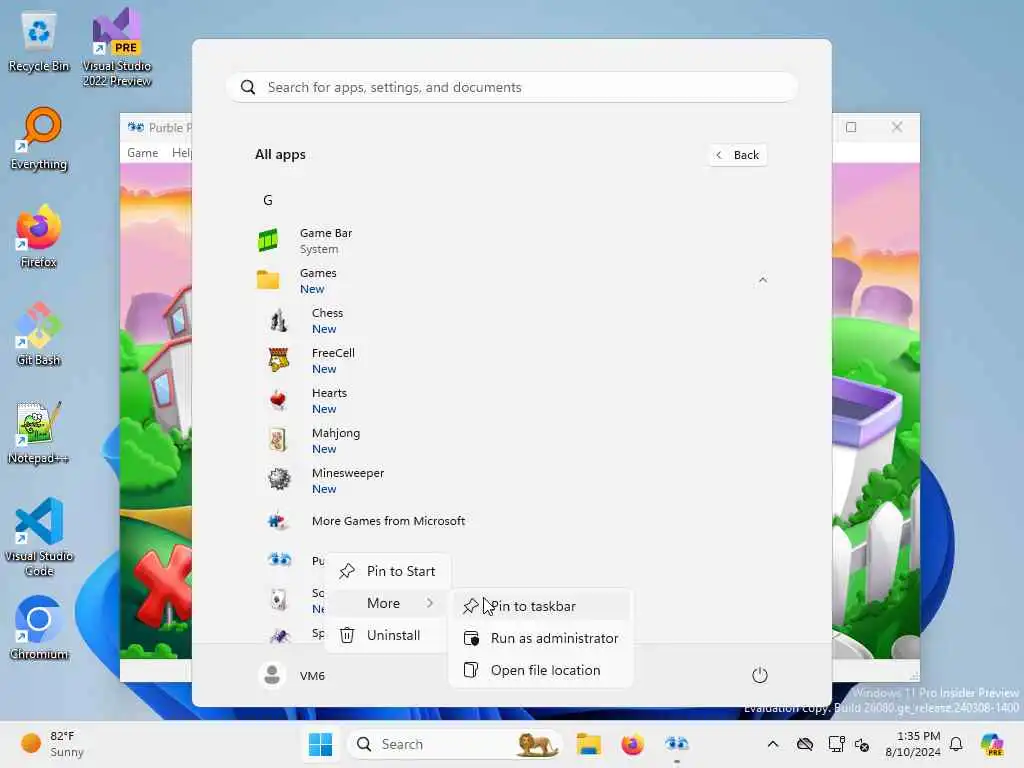This screenshot has height=768, width=1024.
Task: Click the muted volume tray icon
Action: point(862,744)
